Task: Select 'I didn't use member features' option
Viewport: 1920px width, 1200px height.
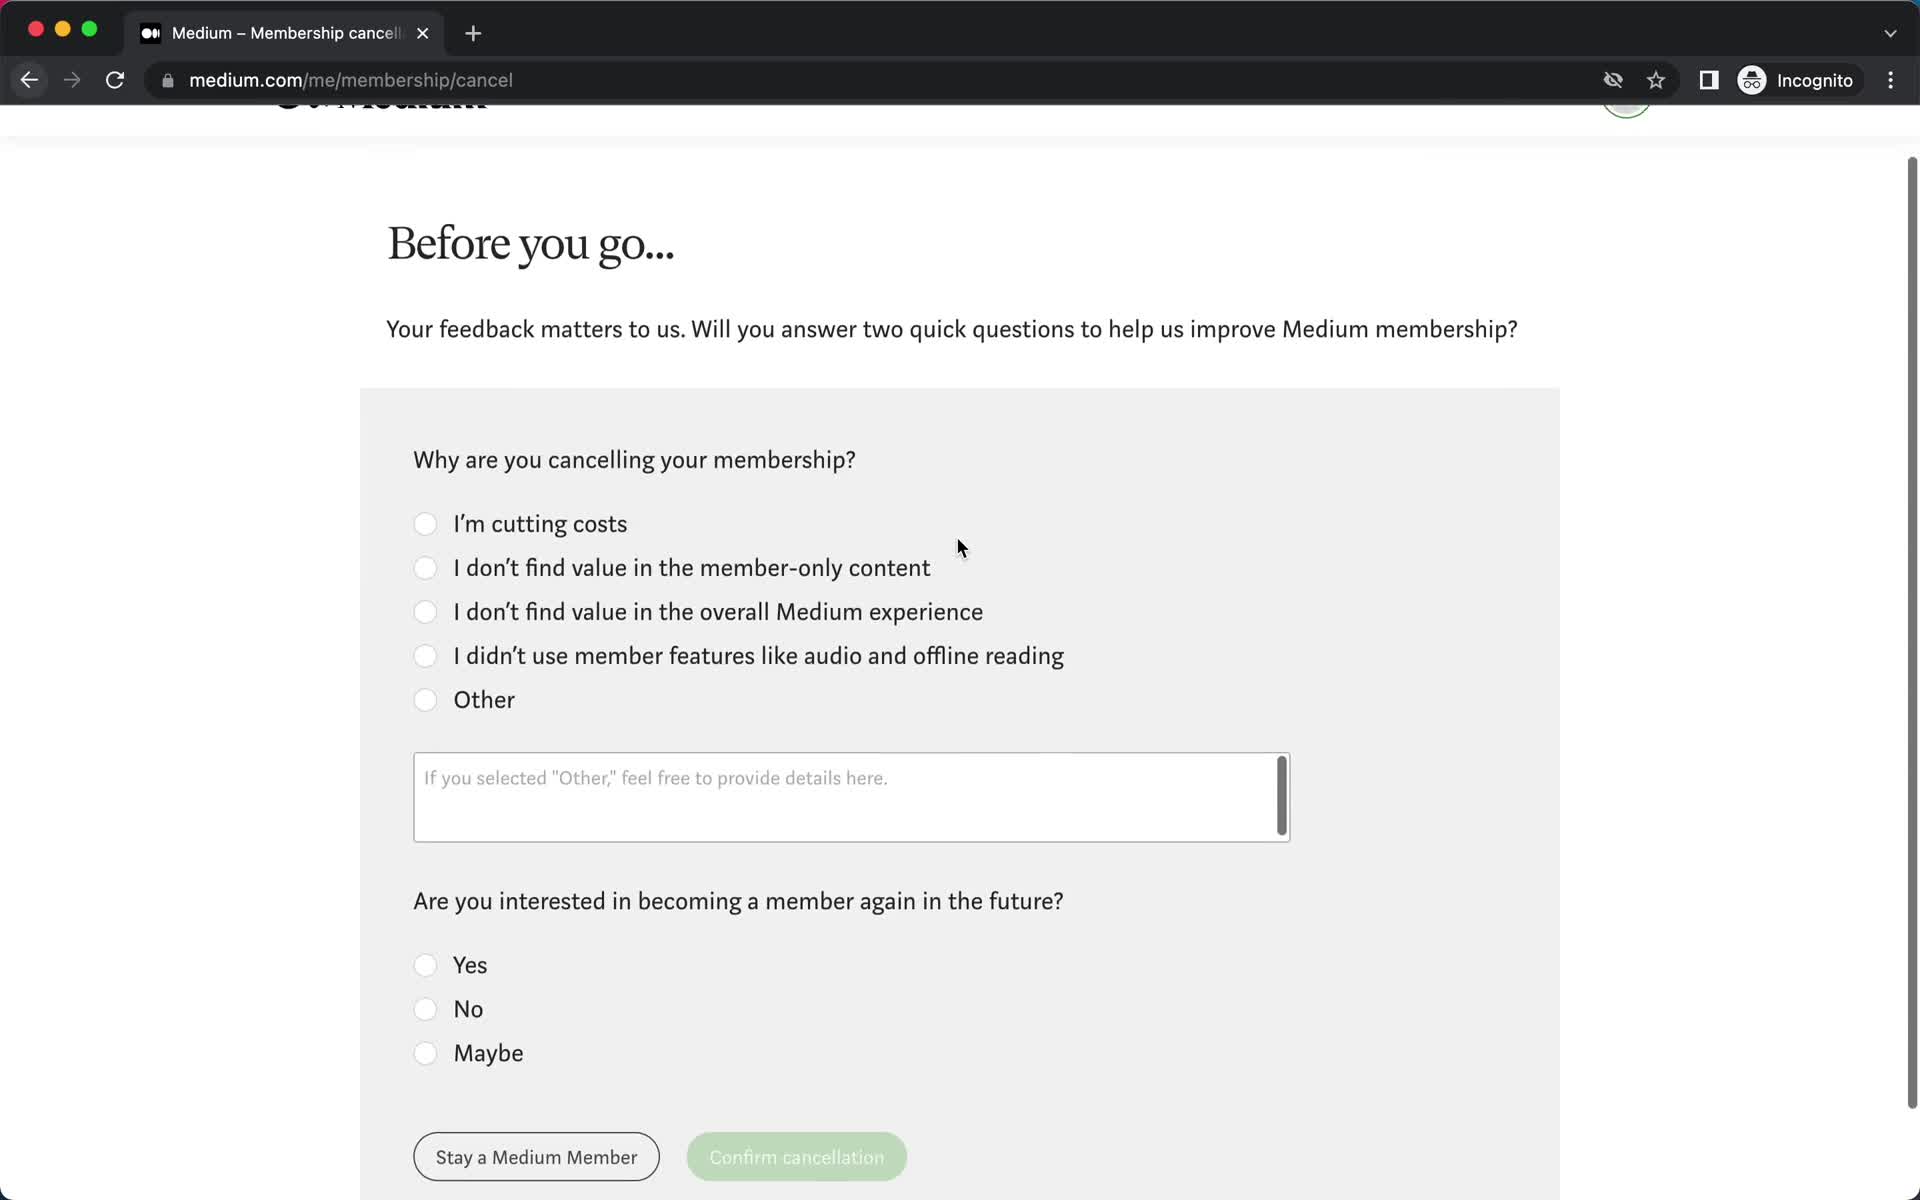Action: coord(426,655)
